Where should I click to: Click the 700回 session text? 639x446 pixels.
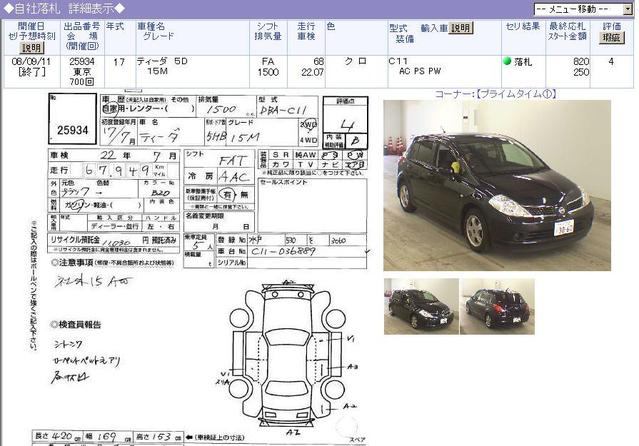[82, 82]
